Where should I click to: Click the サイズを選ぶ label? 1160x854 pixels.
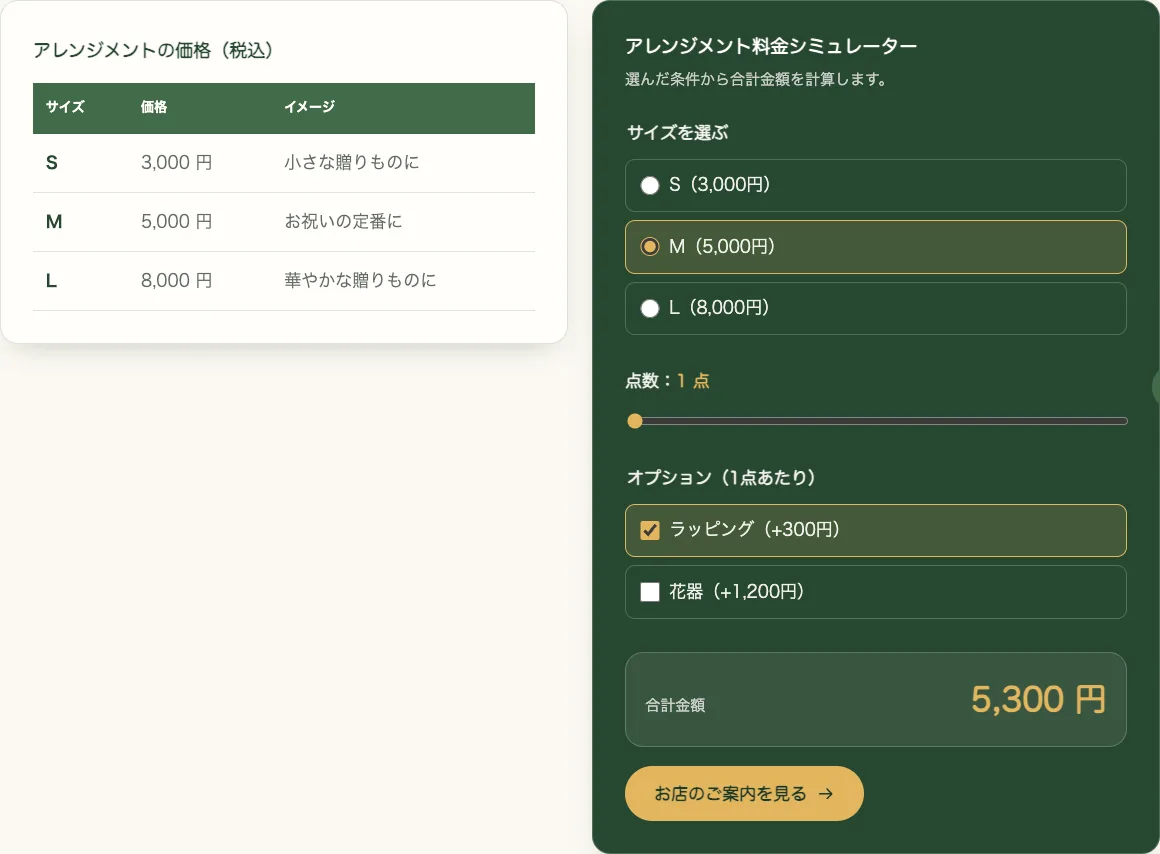[678, 132]
